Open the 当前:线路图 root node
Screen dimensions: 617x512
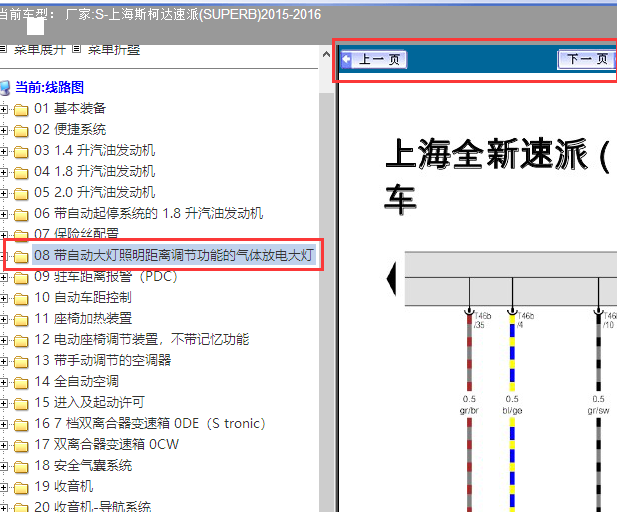(50, 87)
